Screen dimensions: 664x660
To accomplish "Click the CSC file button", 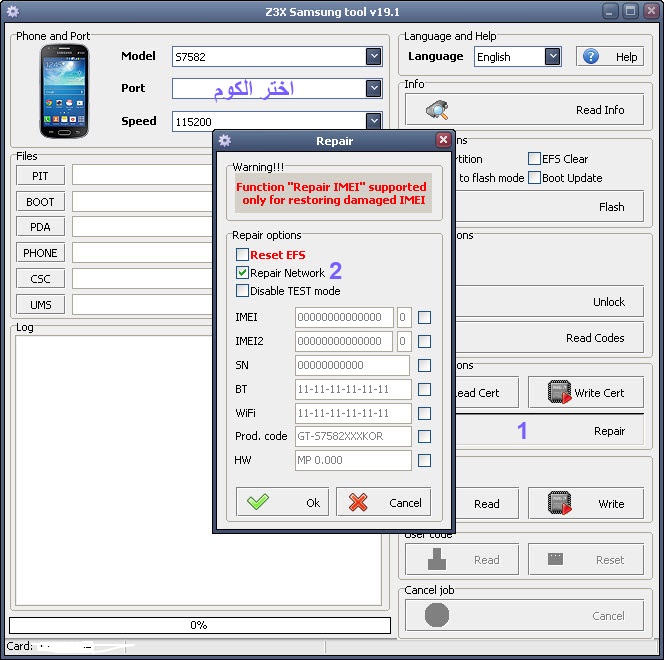I will pyautogui.click(x=40, y=279).
